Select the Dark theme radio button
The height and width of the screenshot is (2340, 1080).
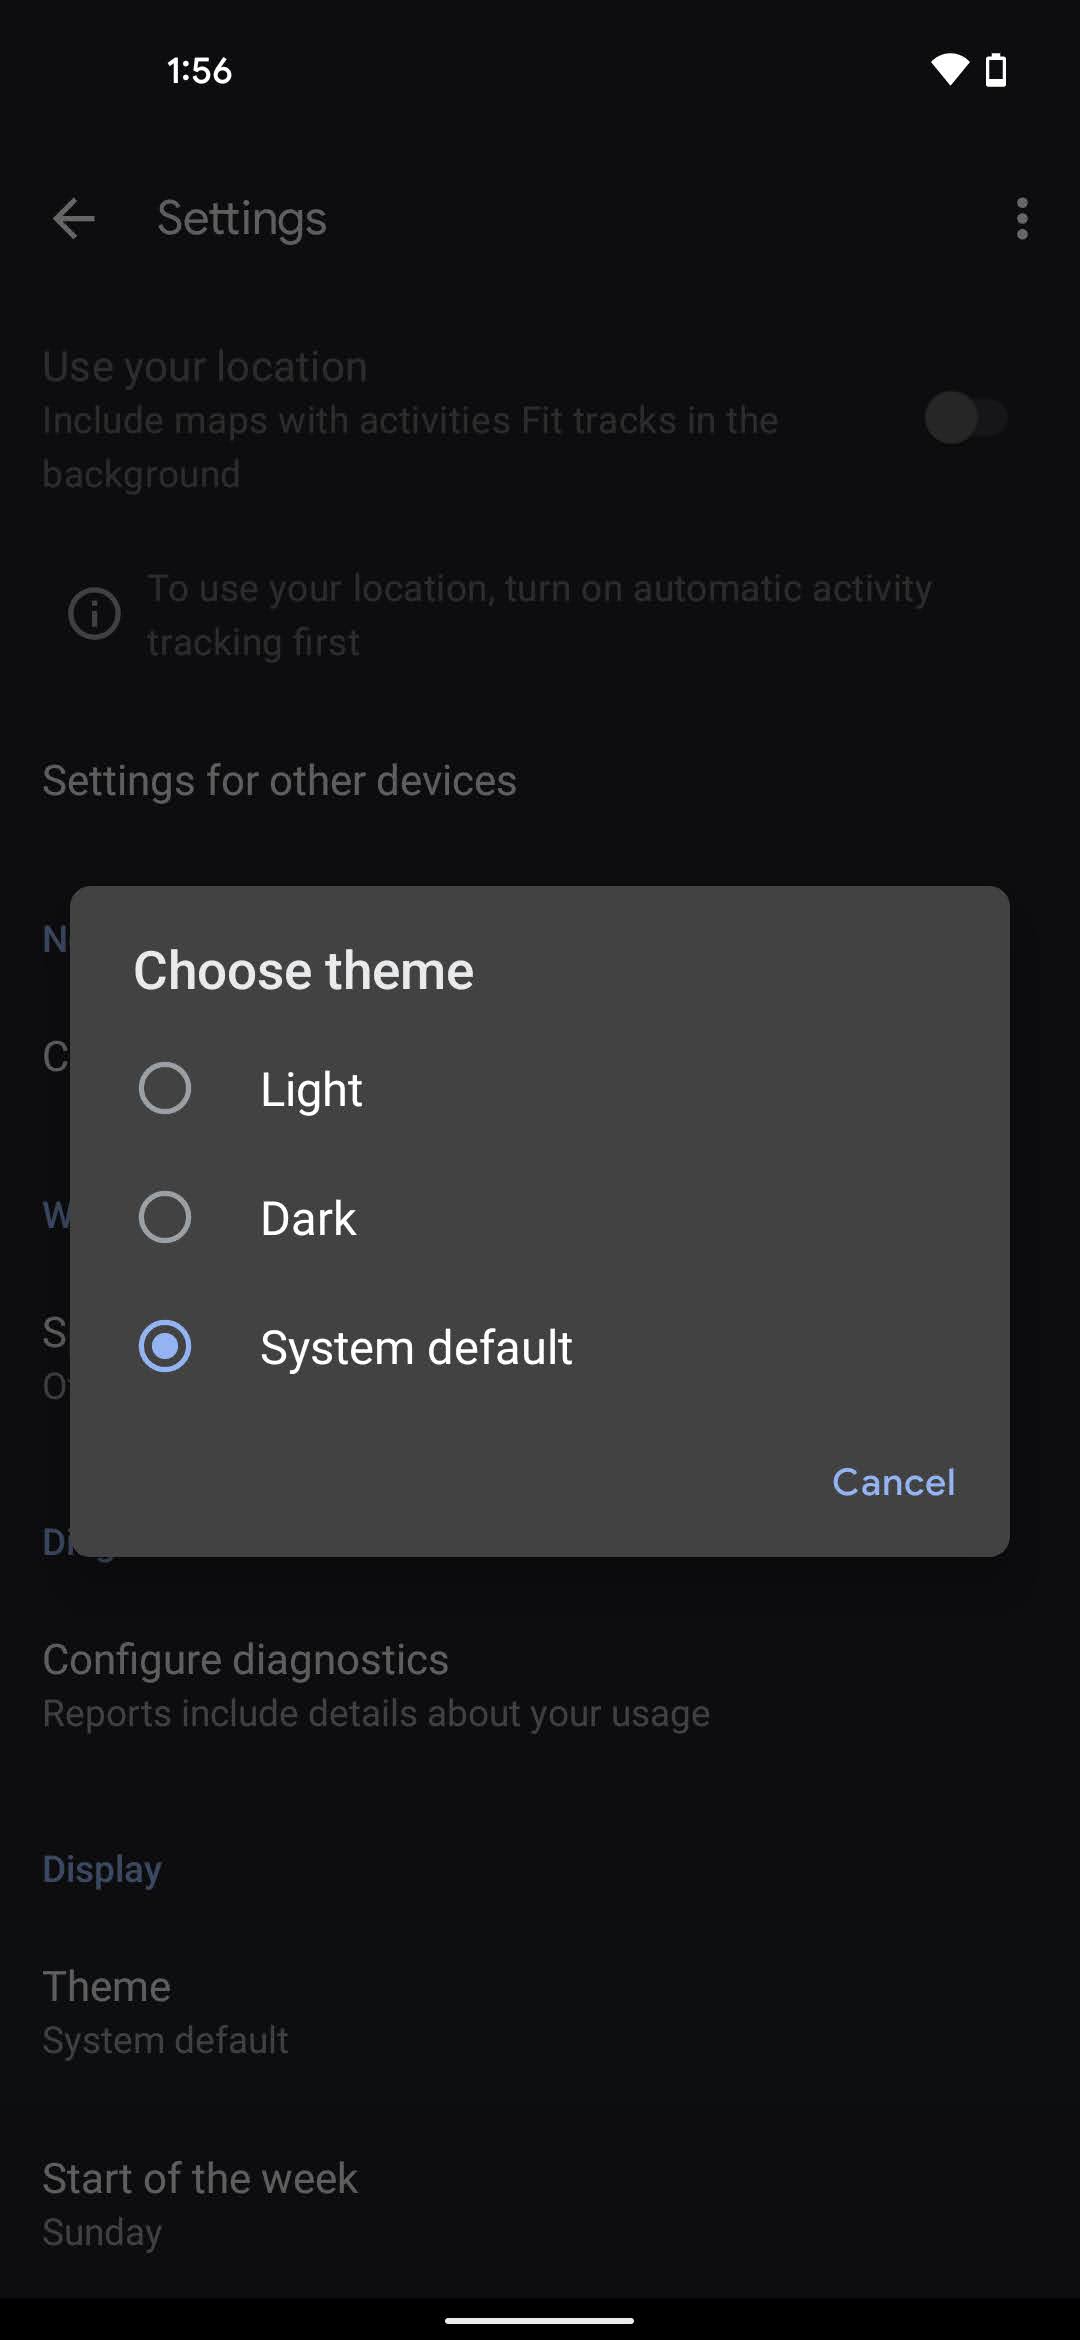(165, 1218)
